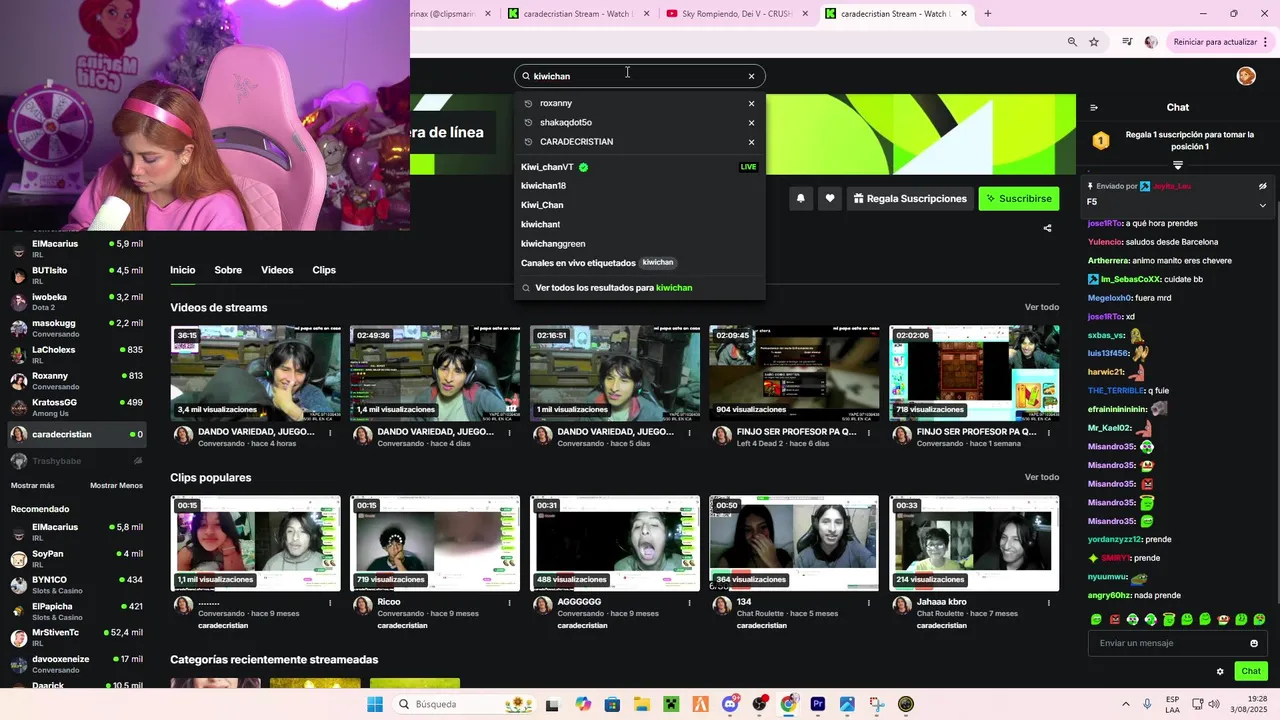This screenshot has width=1280, height=720.
Task: Open options menu for the Ricoo clip
Action: [509, 602]
